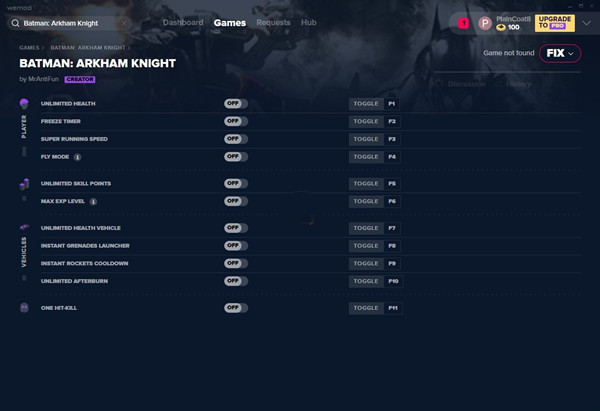The height and width of the screenshot is (411, 600).
Task: Click Batman: Arkham Knight breadcrumb link
Action: tap(88, 48)
